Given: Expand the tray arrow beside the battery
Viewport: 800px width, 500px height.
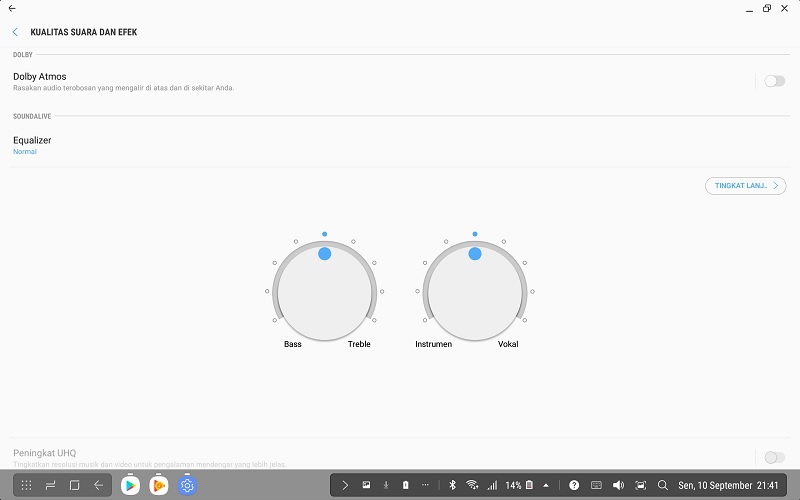Looking at the screenshot, I should pyautogui.click(x=546, y=485).
